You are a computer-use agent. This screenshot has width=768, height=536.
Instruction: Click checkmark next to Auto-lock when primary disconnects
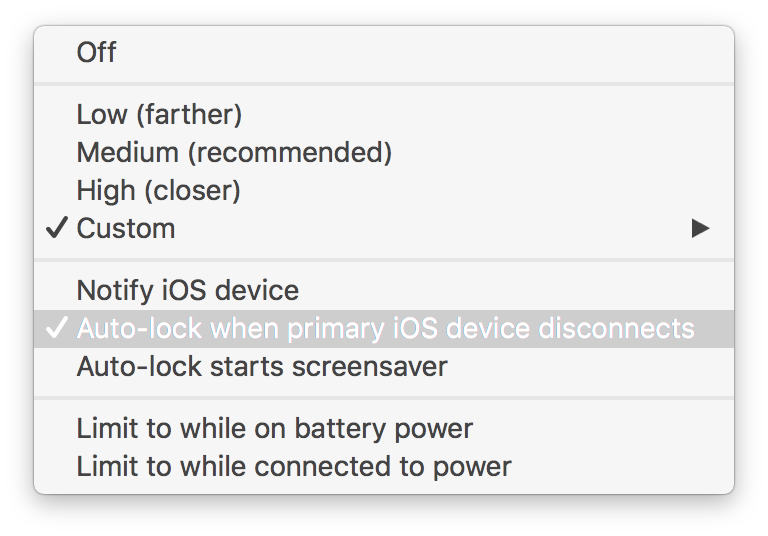pos(57,328)
